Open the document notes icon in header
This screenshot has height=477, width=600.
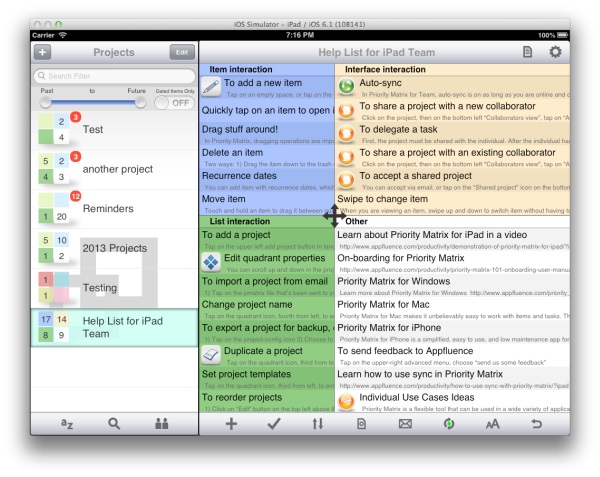coord(527,52)
